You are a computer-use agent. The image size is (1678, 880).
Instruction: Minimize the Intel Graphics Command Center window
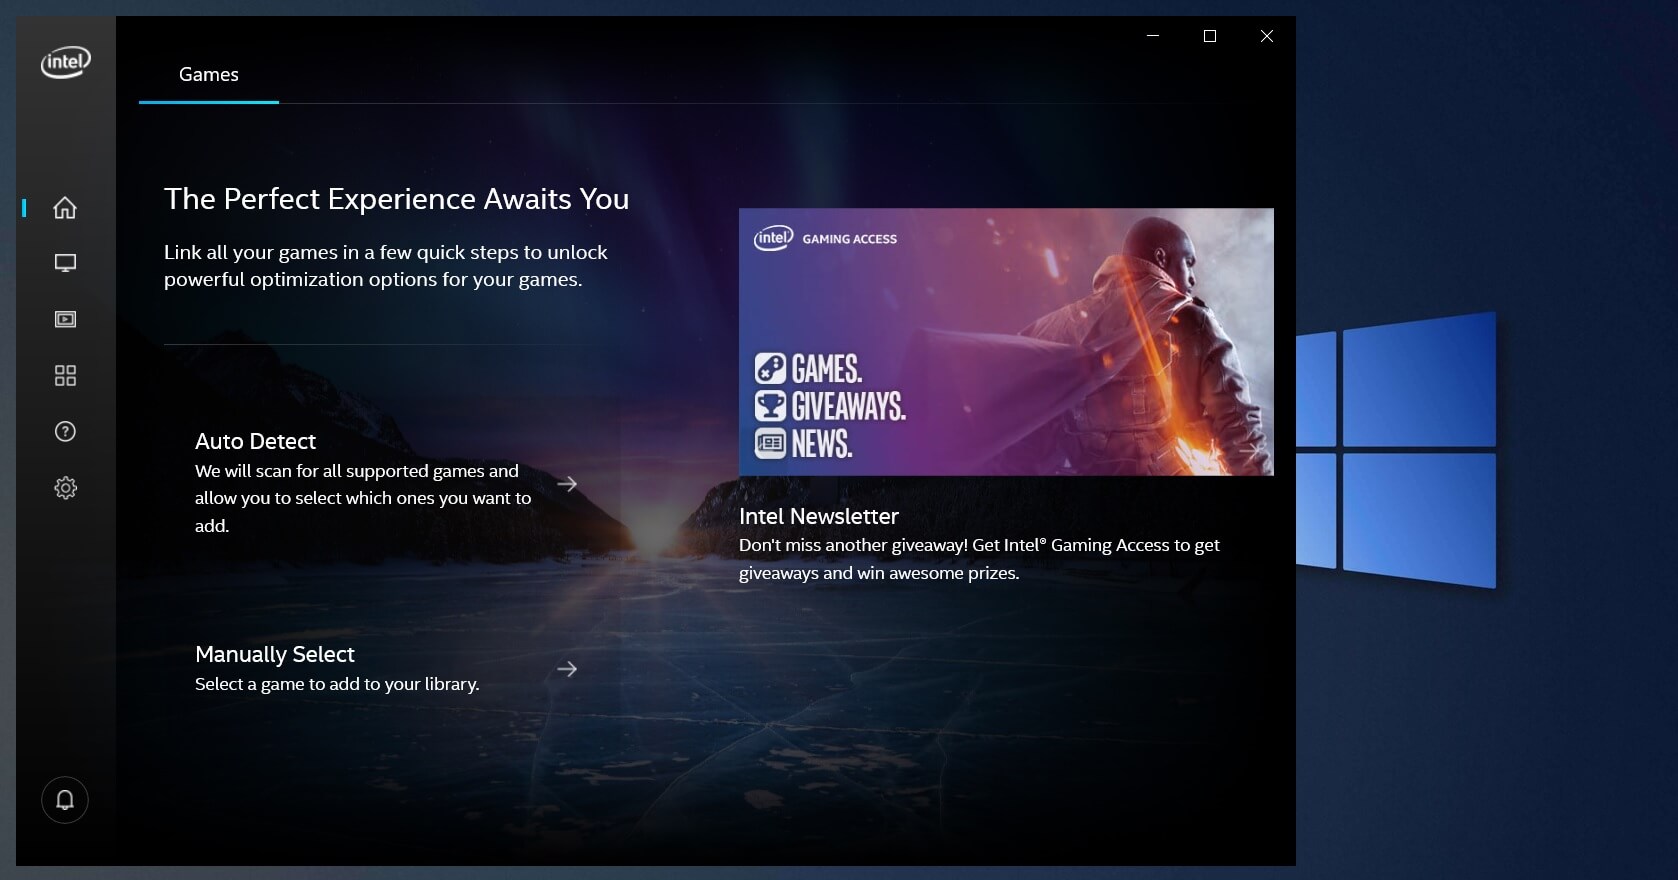(x=1153, y=36)
